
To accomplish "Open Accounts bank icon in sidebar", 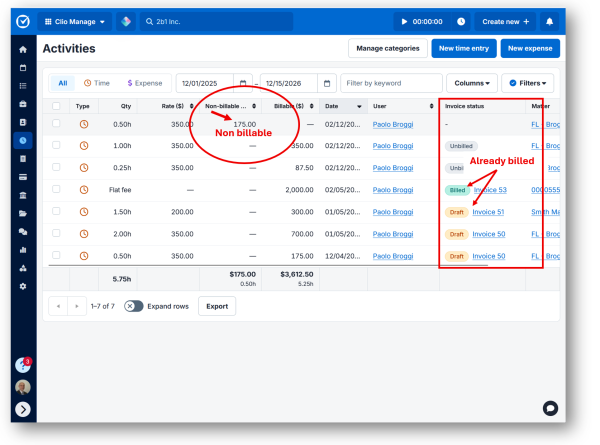I will tap(23, 195).
